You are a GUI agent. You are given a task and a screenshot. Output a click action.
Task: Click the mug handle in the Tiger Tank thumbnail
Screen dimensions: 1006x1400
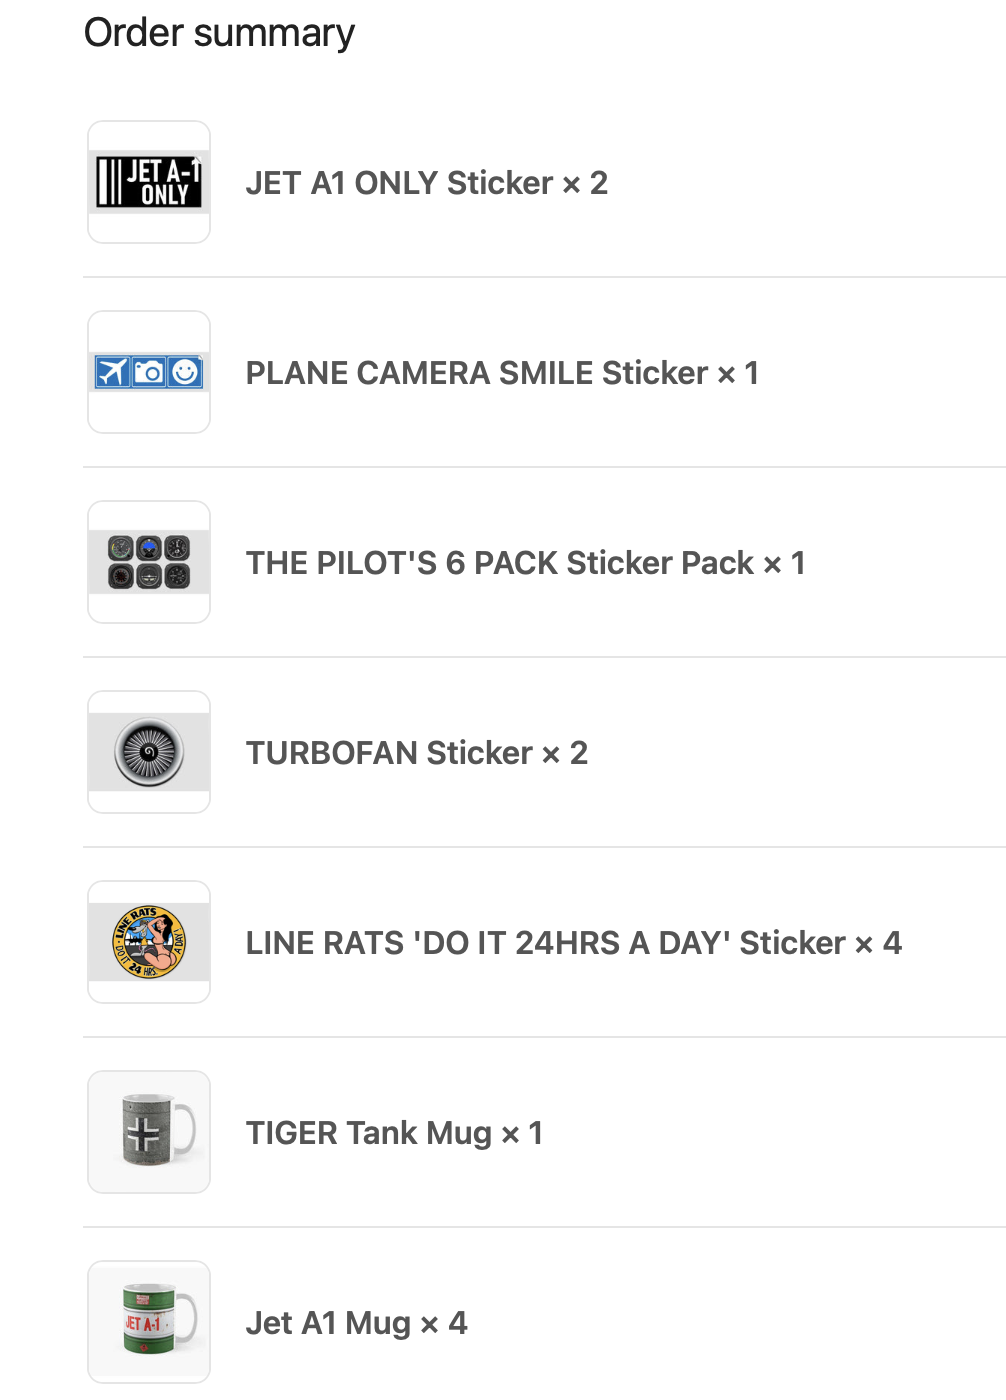[186, 1130]
